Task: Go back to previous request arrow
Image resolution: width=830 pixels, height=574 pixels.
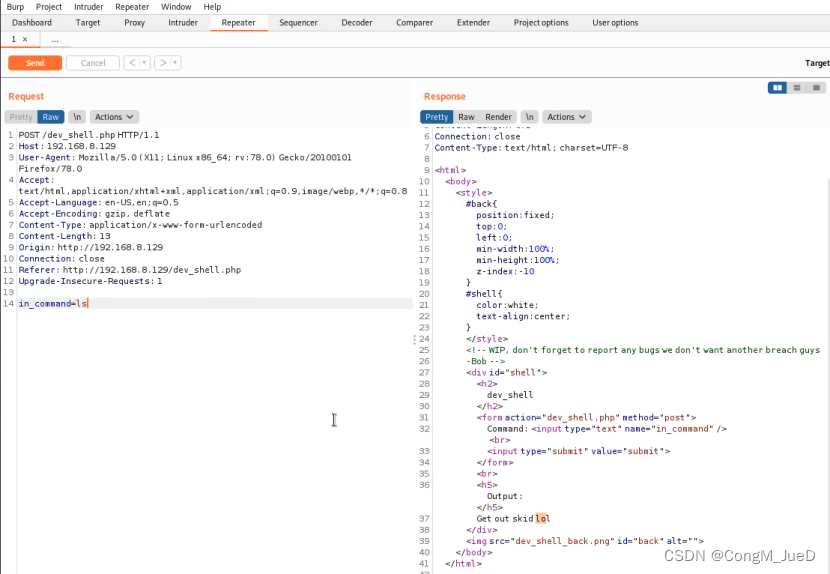Action: 132,63
